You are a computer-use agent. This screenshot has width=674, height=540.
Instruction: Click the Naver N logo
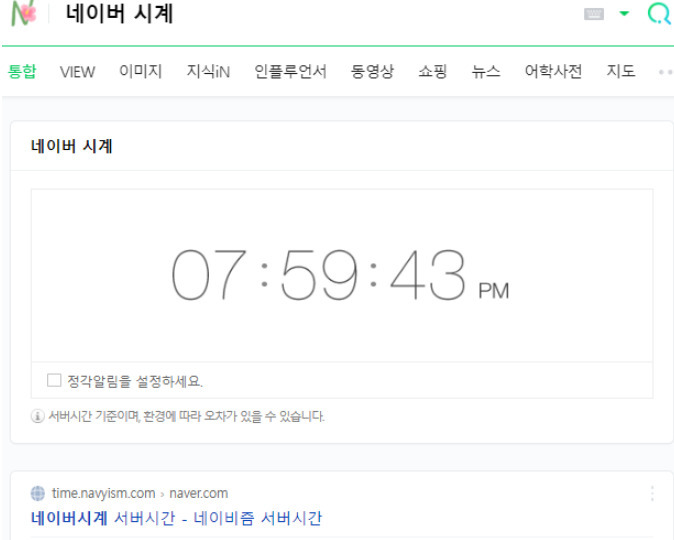coord(23,13)
